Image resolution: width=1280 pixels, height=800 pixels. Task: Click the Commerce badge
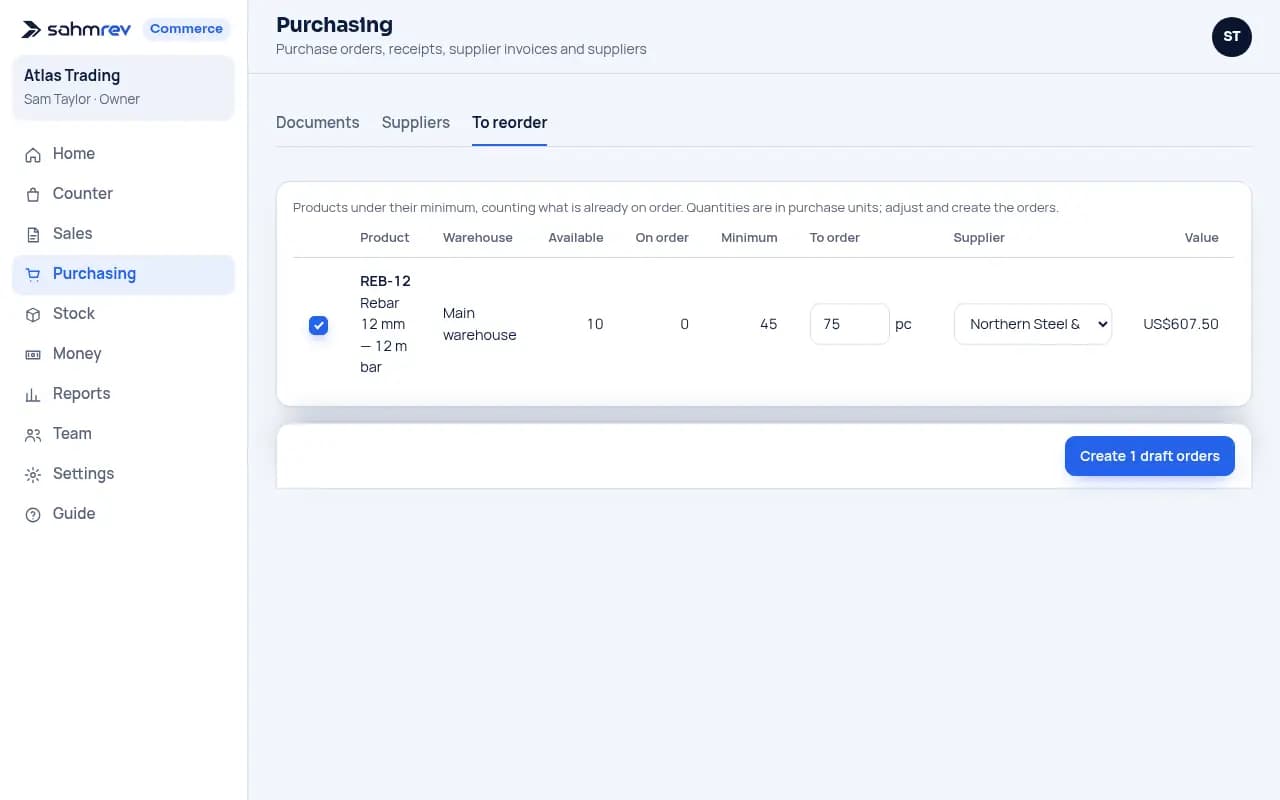click(x=186, y=29)
